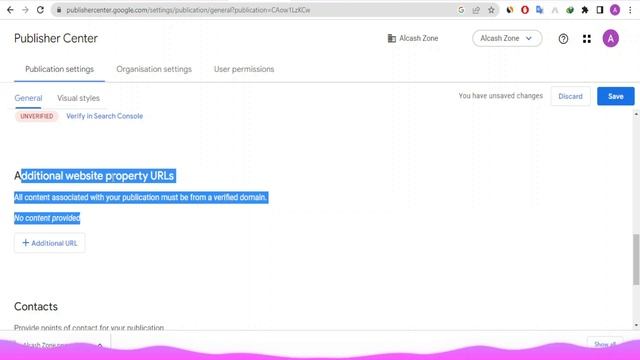Open the Alcash Zone publication dropdown
The width and height of the screenshot is (640, 360).
click(507, 38)
